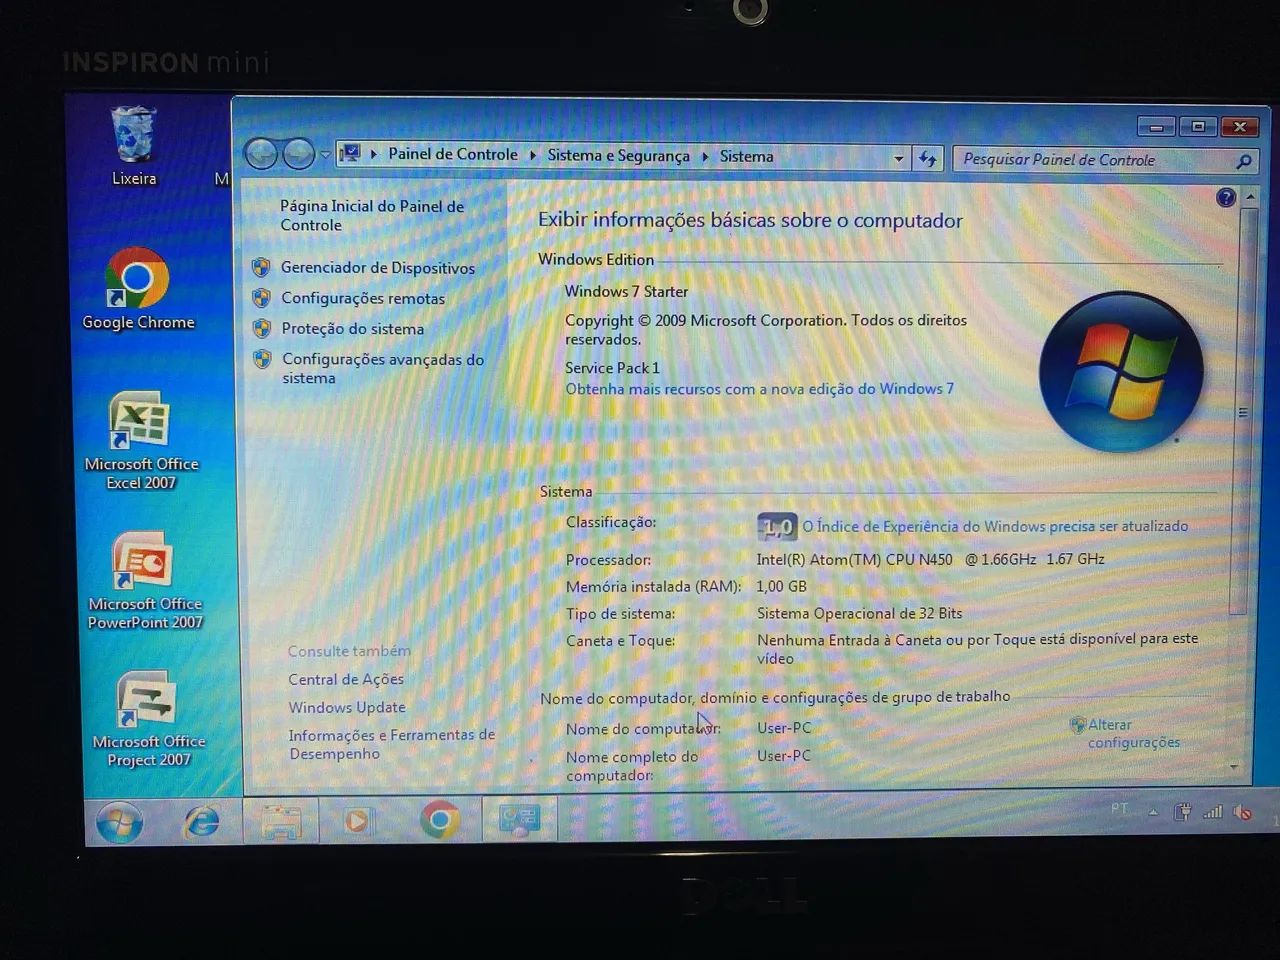This screenshot has width=1280, height=960.
Task: Expand arrow after Sistema e Segurança breadcrumb
Action: (x=705, y=156)
